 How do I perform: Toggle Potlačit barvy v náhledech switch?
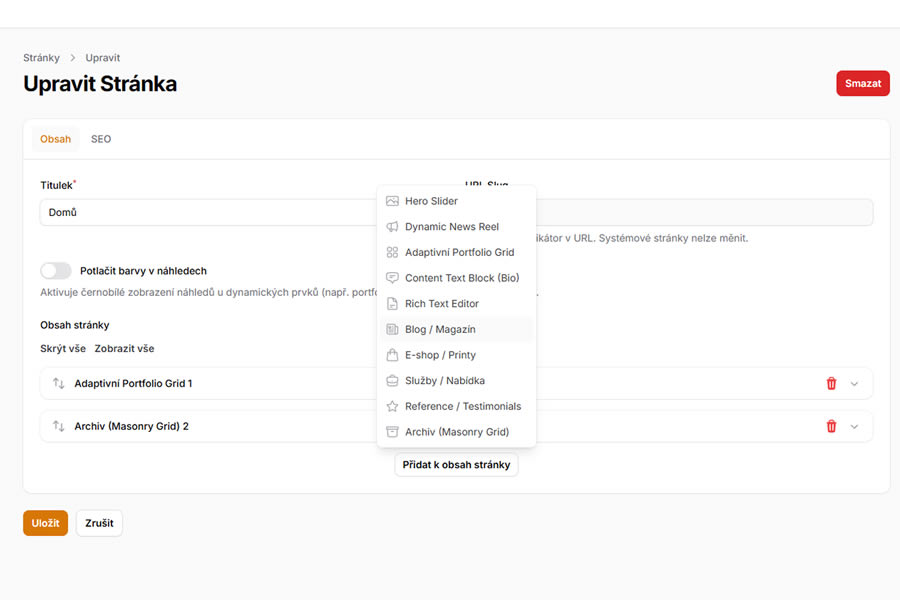pyautogui.click(x=56, y=271)
